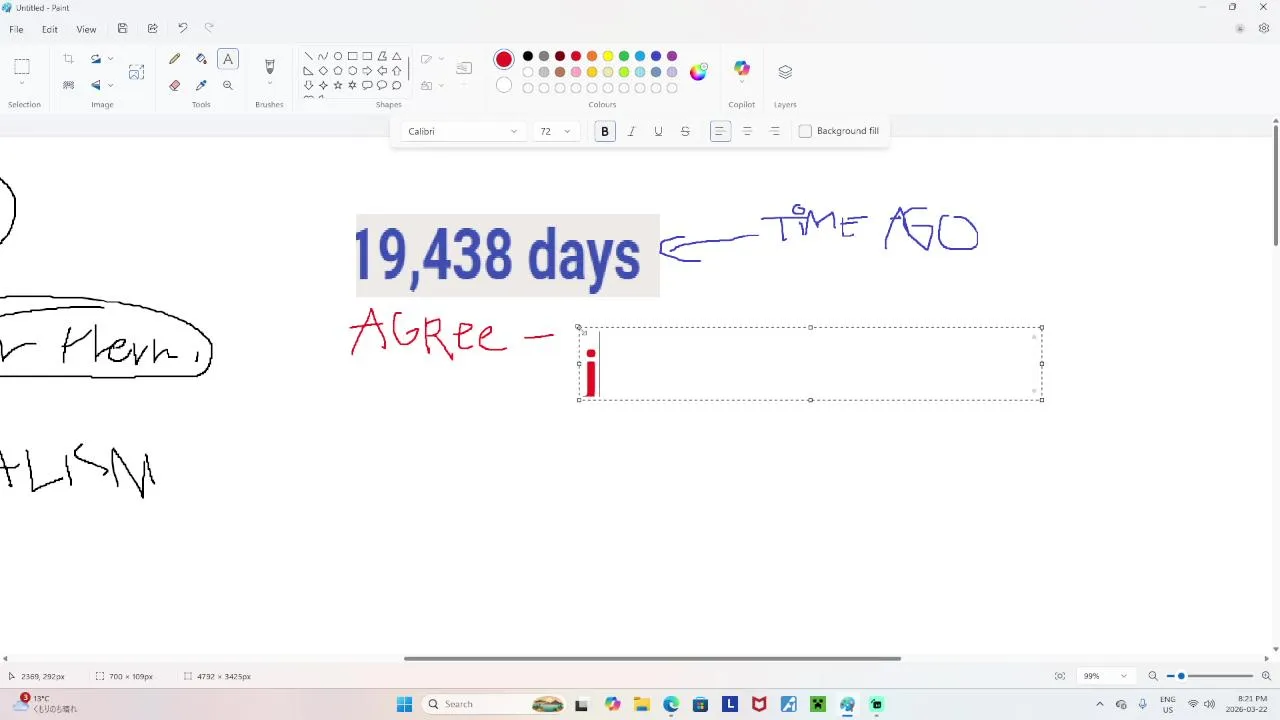Select the Brushes tool icon

[x=269, y=67]
